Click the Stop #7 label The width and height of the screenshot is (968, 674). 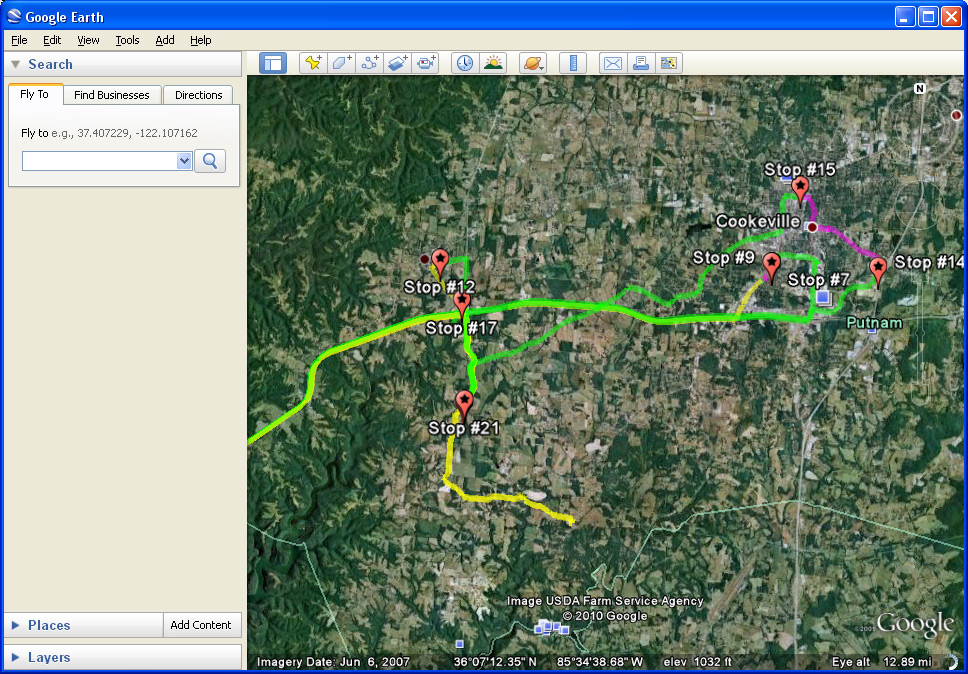tap(819, 280)
